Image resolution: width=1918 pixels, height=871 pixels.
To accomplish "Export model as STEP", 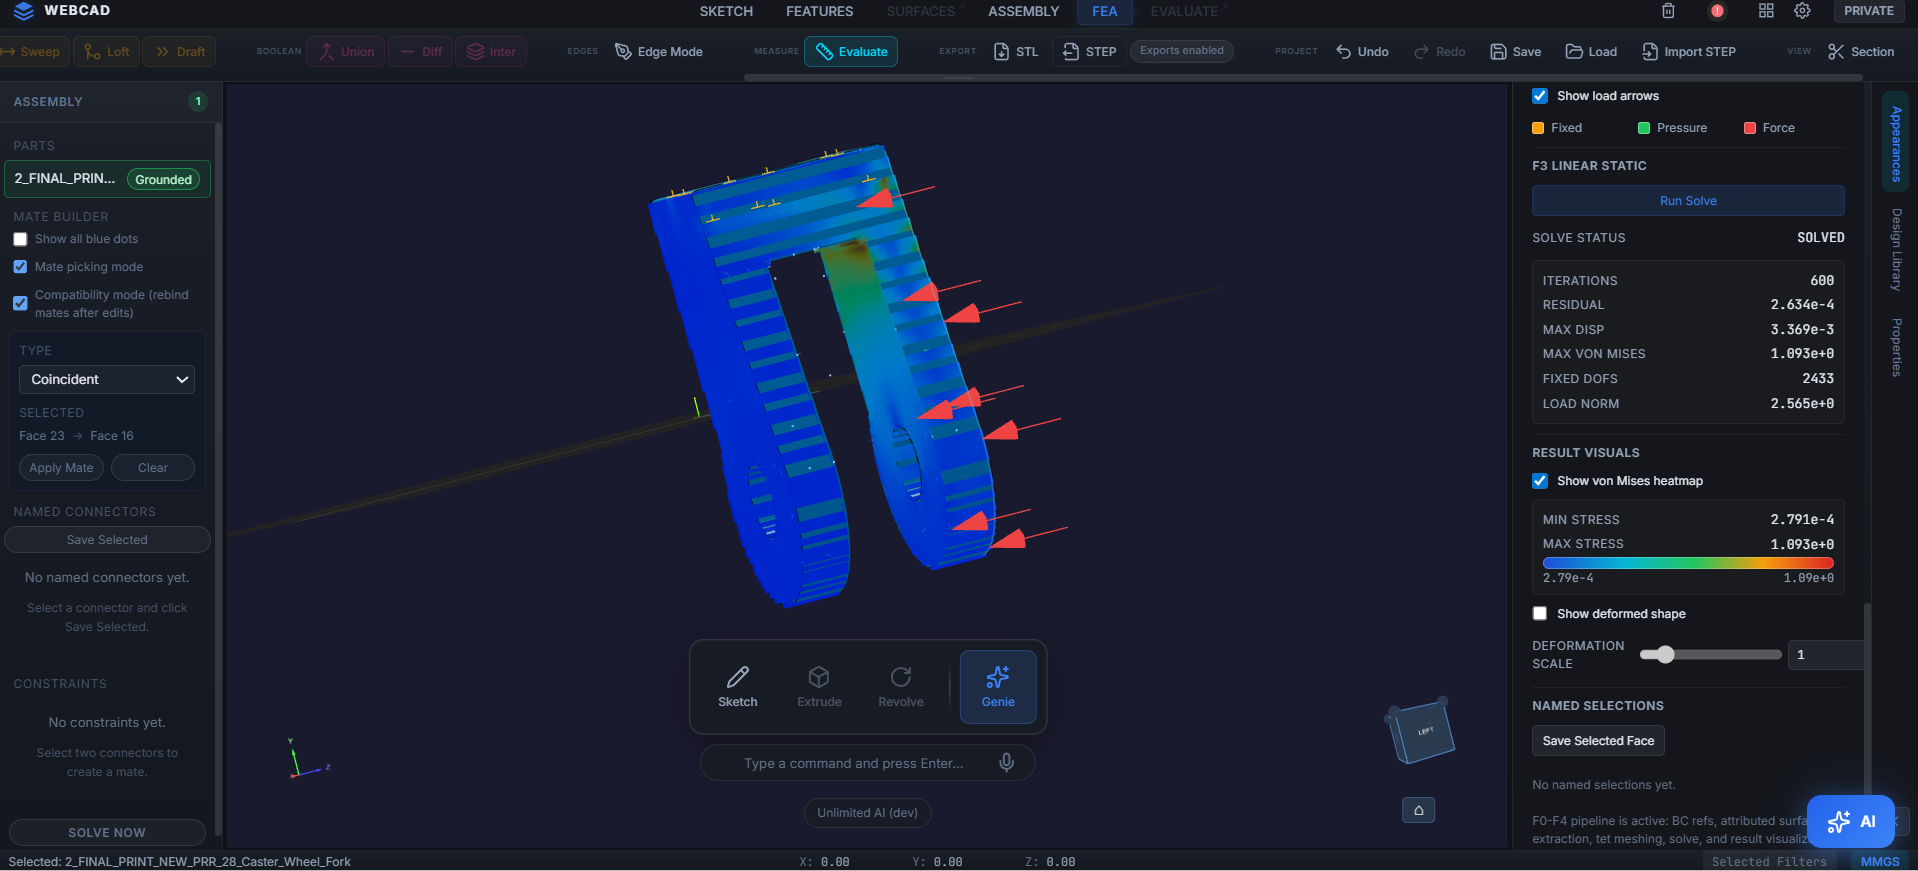I will [1089, 52].
